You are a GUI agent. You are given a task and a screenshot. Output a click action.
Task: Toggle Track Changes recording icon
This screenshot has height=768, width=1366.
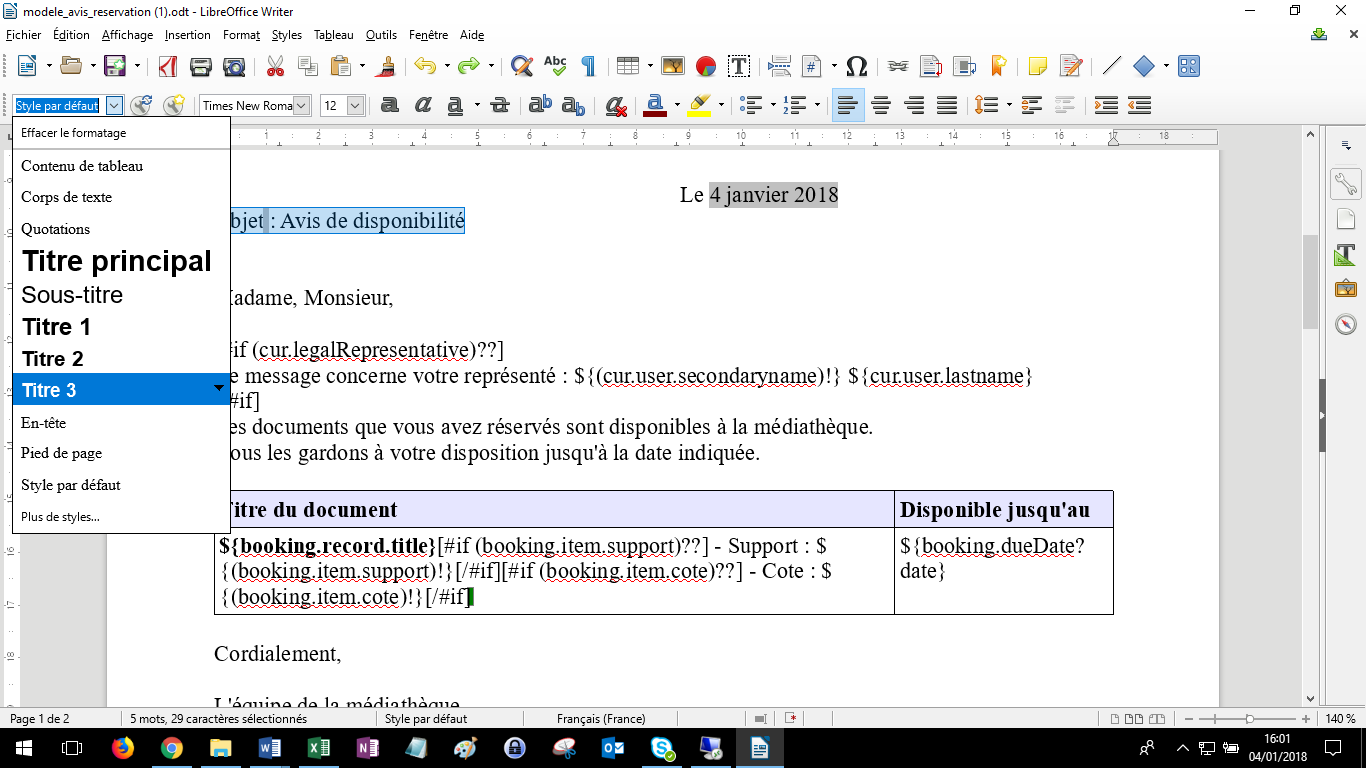1071,66
